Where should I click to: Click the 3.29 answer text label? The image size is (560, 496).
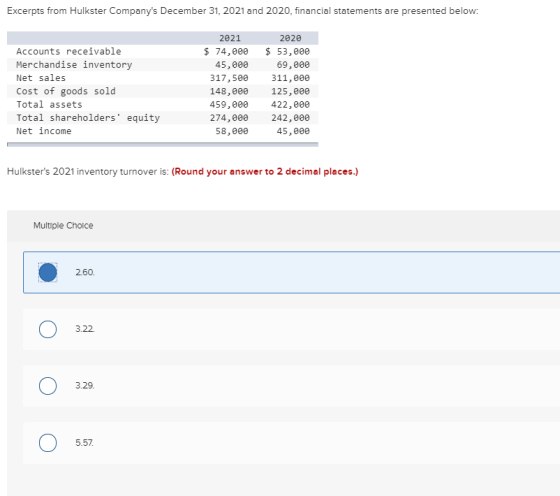pyautogui.click(x=85, y=386)
